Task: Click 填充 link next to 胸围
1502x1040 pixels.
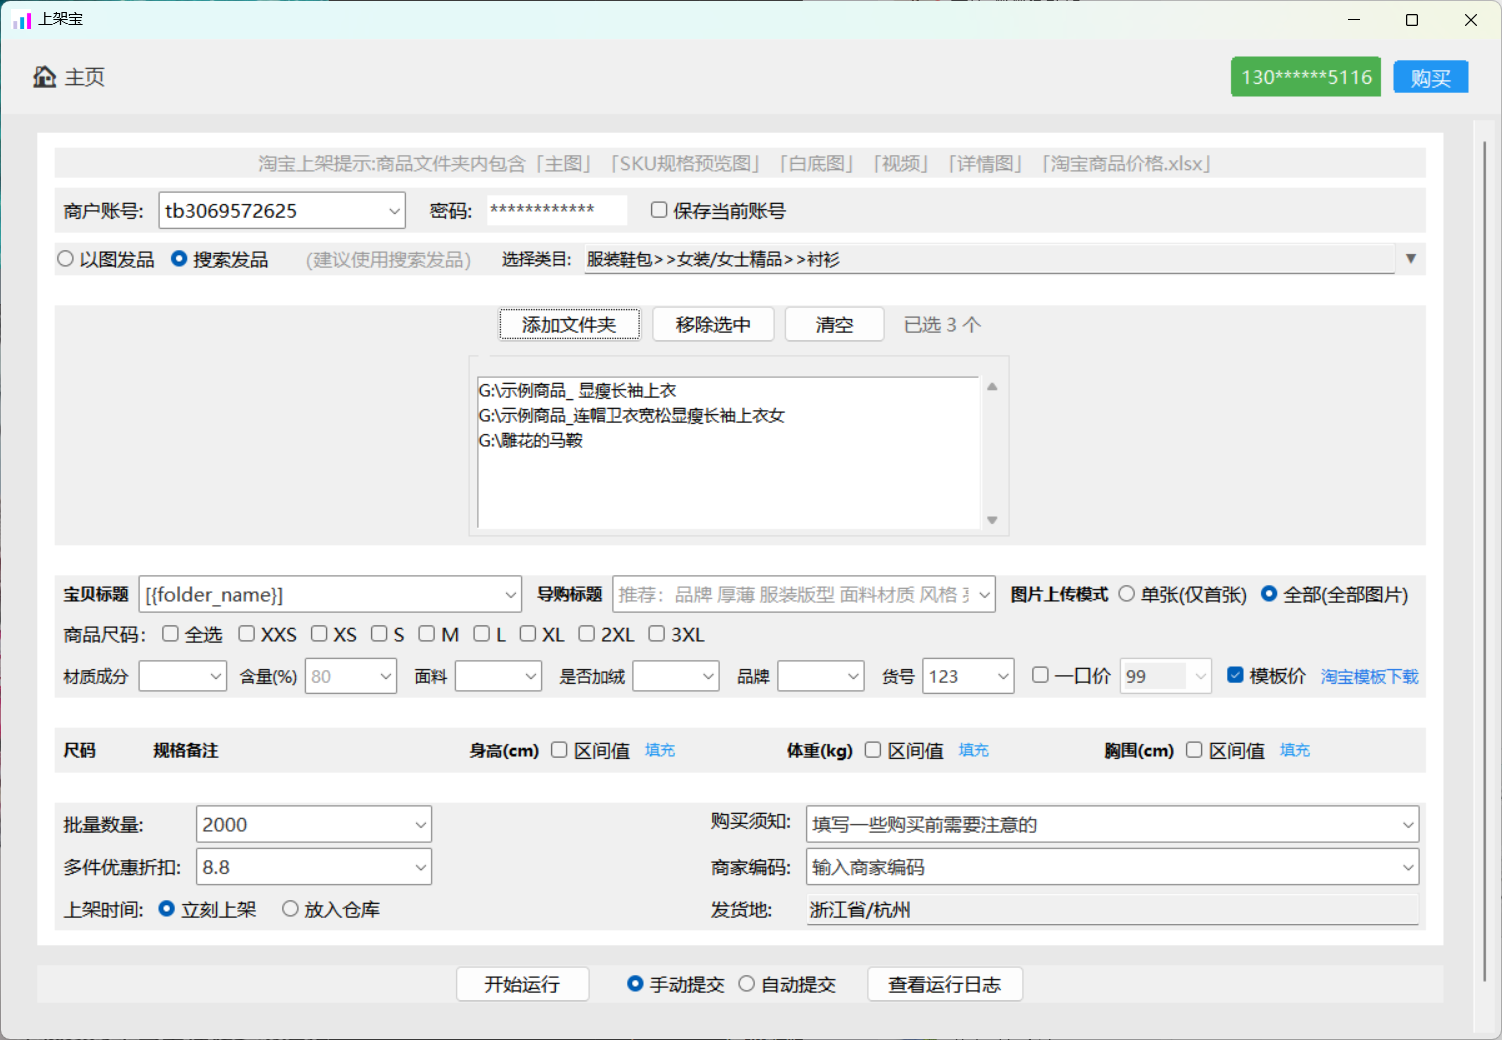Action: point(1295,750)
